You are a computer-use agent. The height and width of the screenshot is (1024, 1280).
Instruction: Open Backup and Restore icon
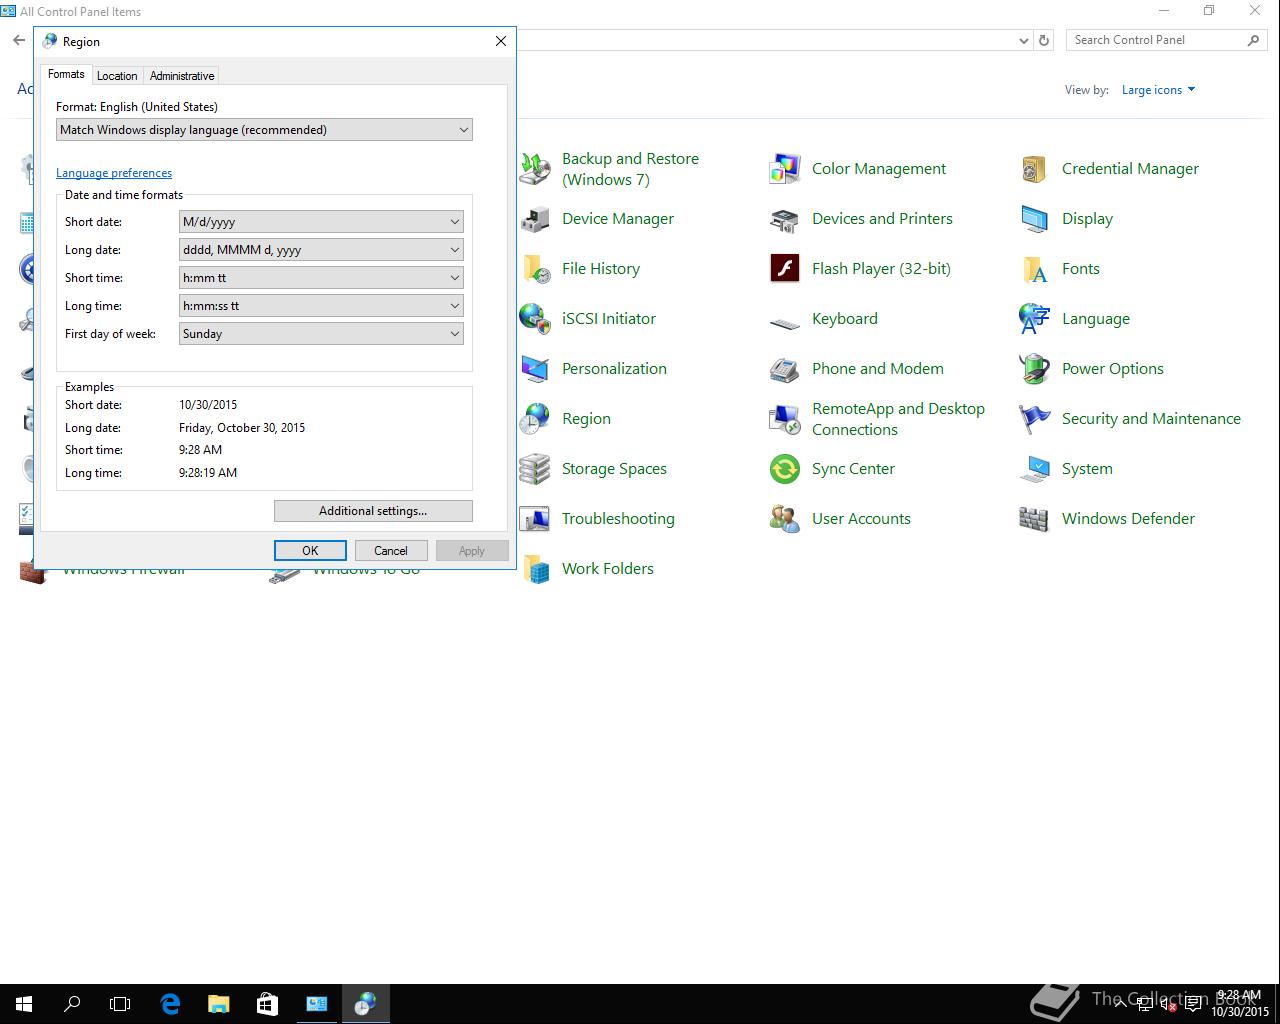[x=535, y=169]
